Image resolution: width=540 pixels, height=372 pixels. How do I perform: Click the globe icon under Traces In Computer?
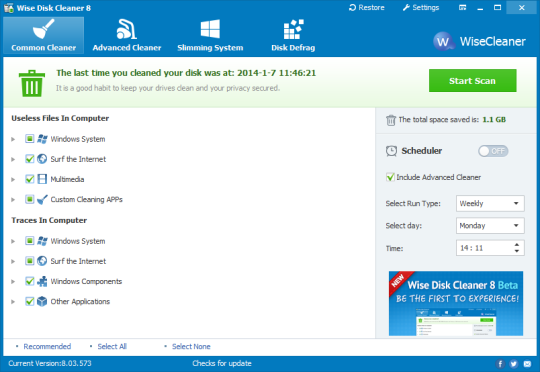click(x=42, y=261)
